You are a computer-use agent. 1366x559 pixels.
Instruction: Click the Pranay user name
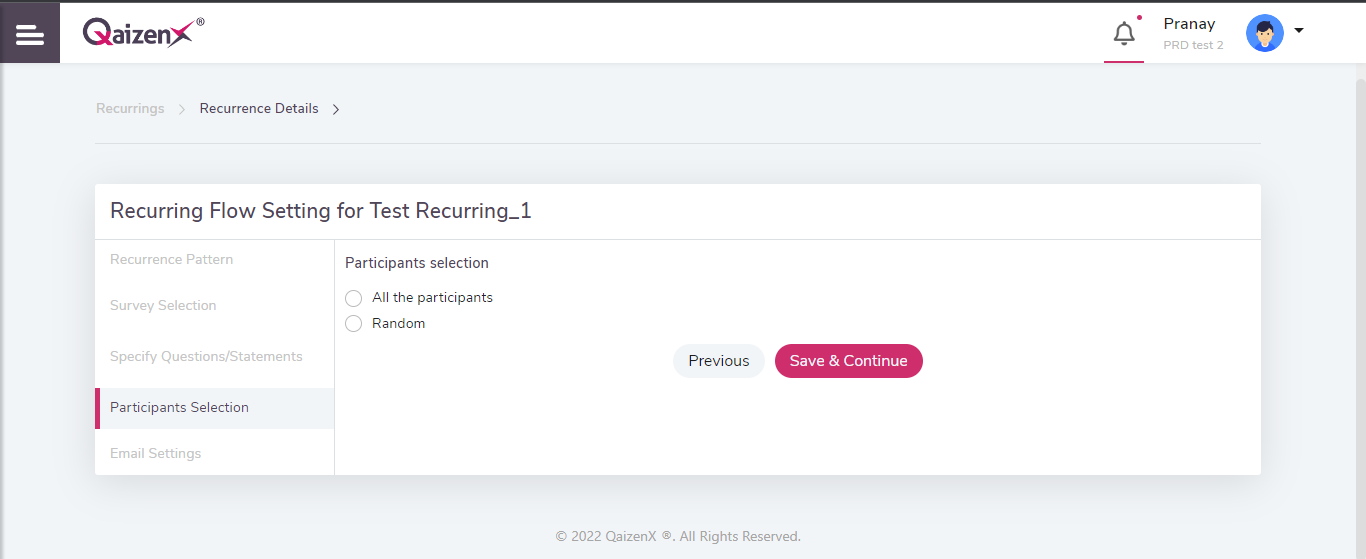(x=1189, y=24)
